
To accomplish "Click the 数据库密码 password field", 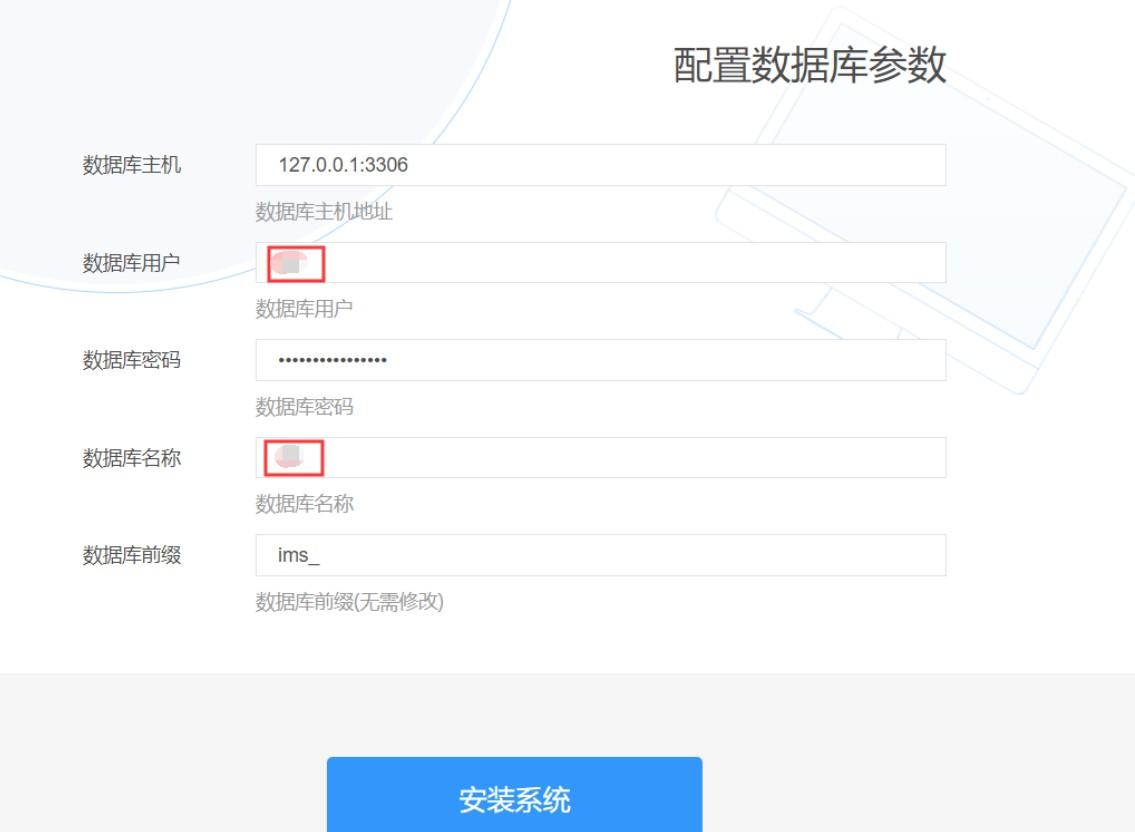I will click(601, 360).
